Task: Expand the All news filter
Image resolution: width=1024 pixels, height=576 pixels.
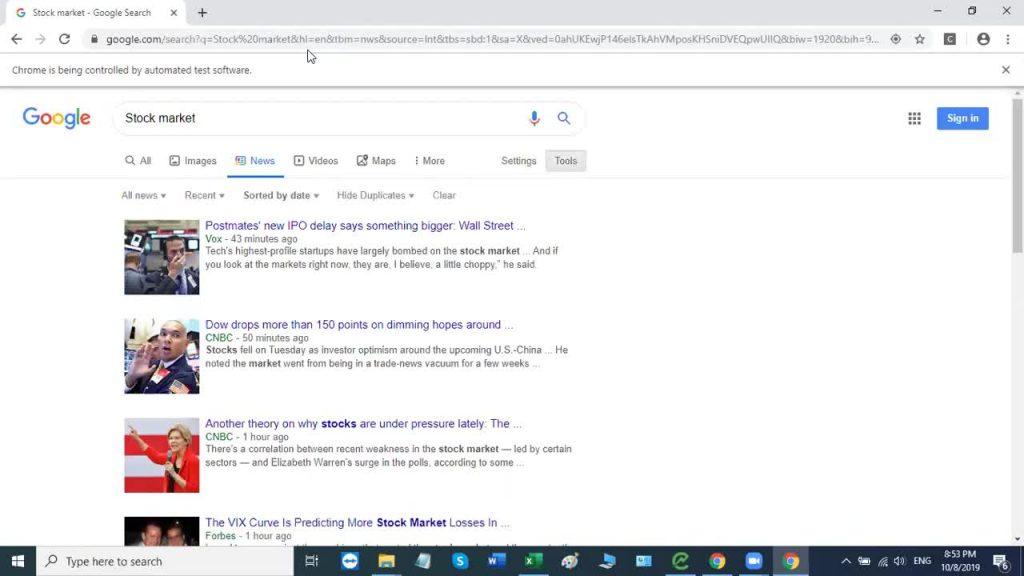Action: point(144,195)
